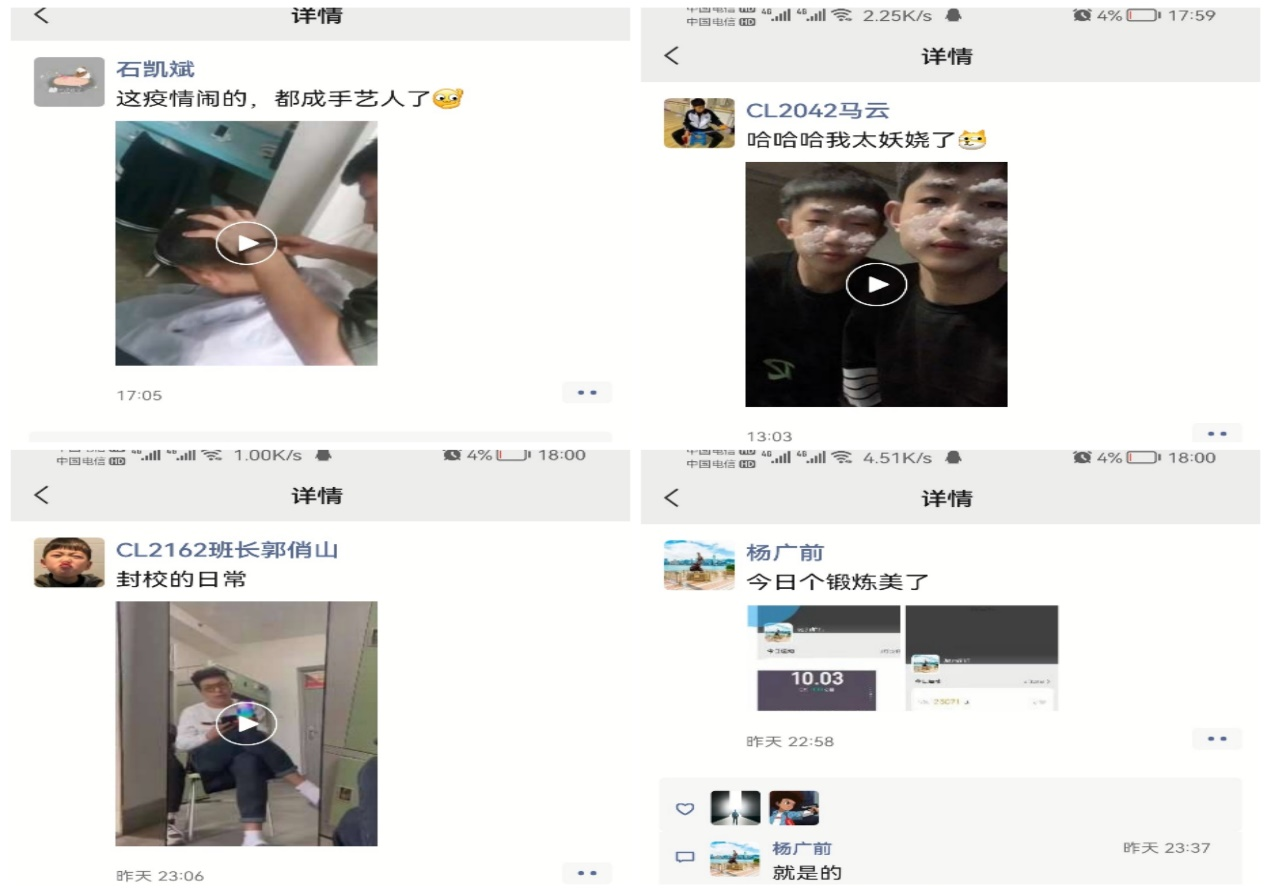Open 石凯斌's profile avatar

69,82
